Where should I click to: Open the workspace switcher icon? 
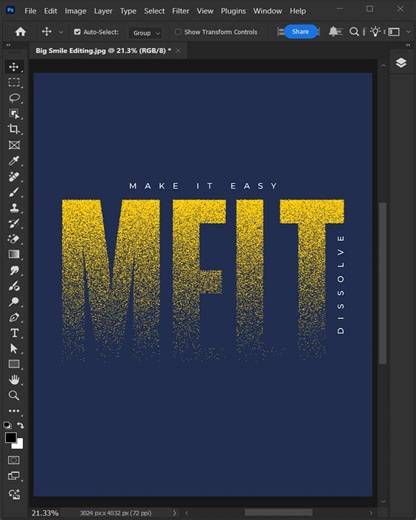[394, 32]
